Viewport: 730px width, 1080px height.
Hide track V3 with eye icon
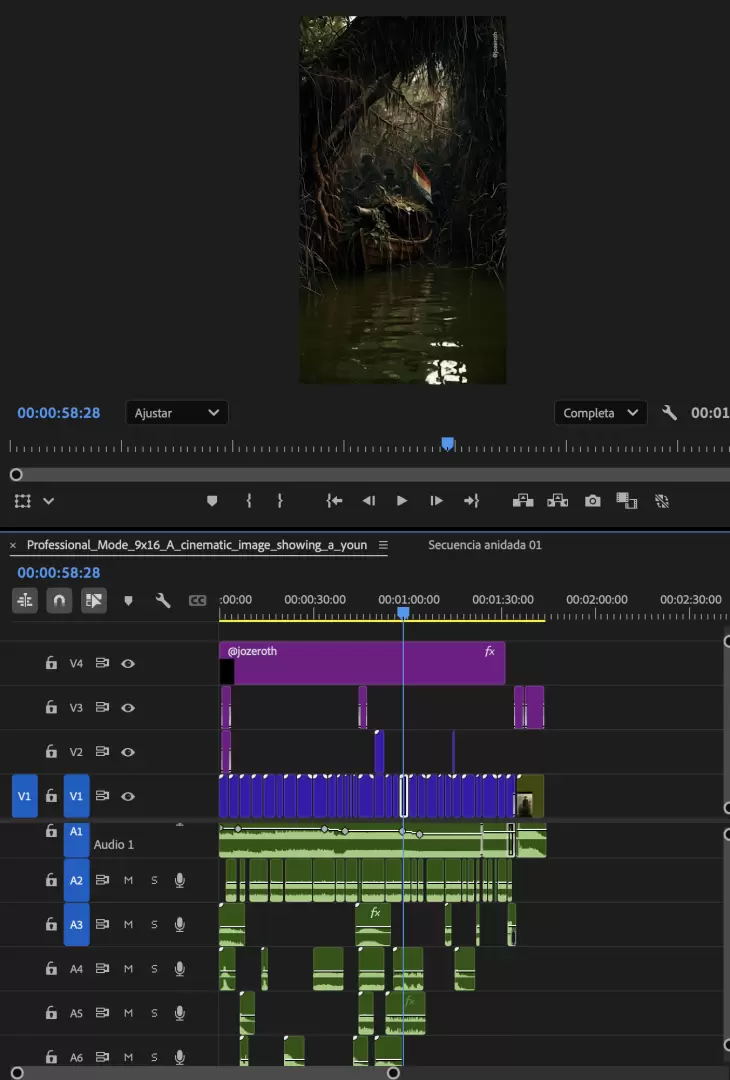(x=128, y=707)
